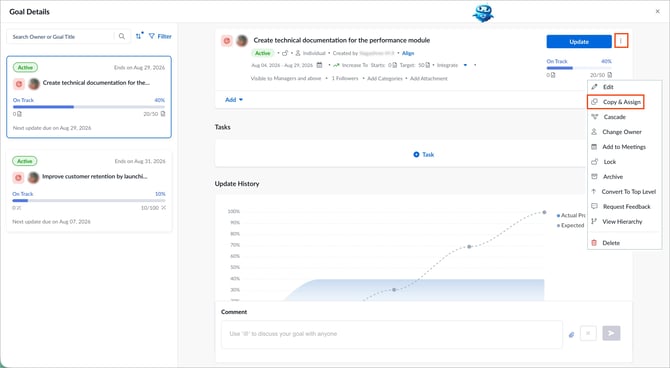Open the Filter option
The width and height of the screenshot is (670, 368).
[160, 36]
